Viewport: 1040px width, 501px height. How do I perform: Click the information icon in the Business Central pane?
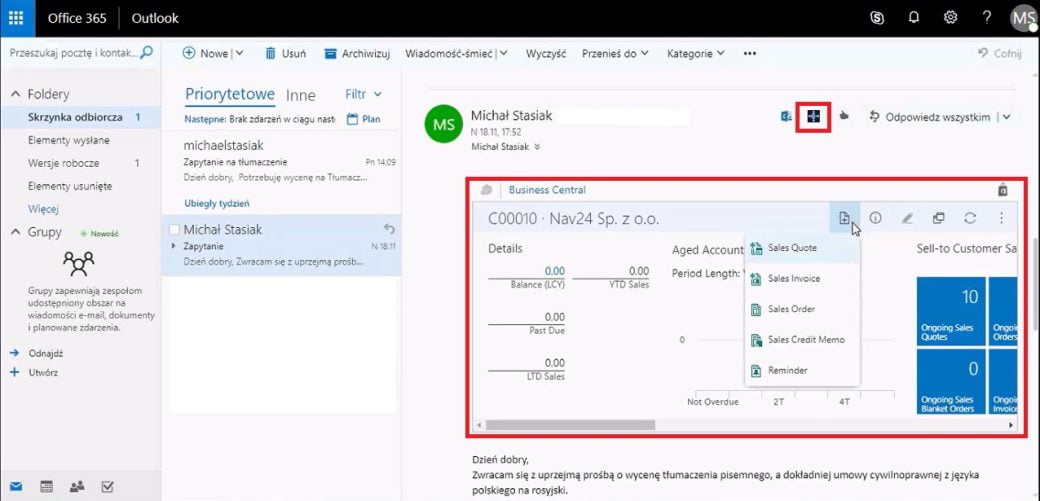(x=875, y=218)
